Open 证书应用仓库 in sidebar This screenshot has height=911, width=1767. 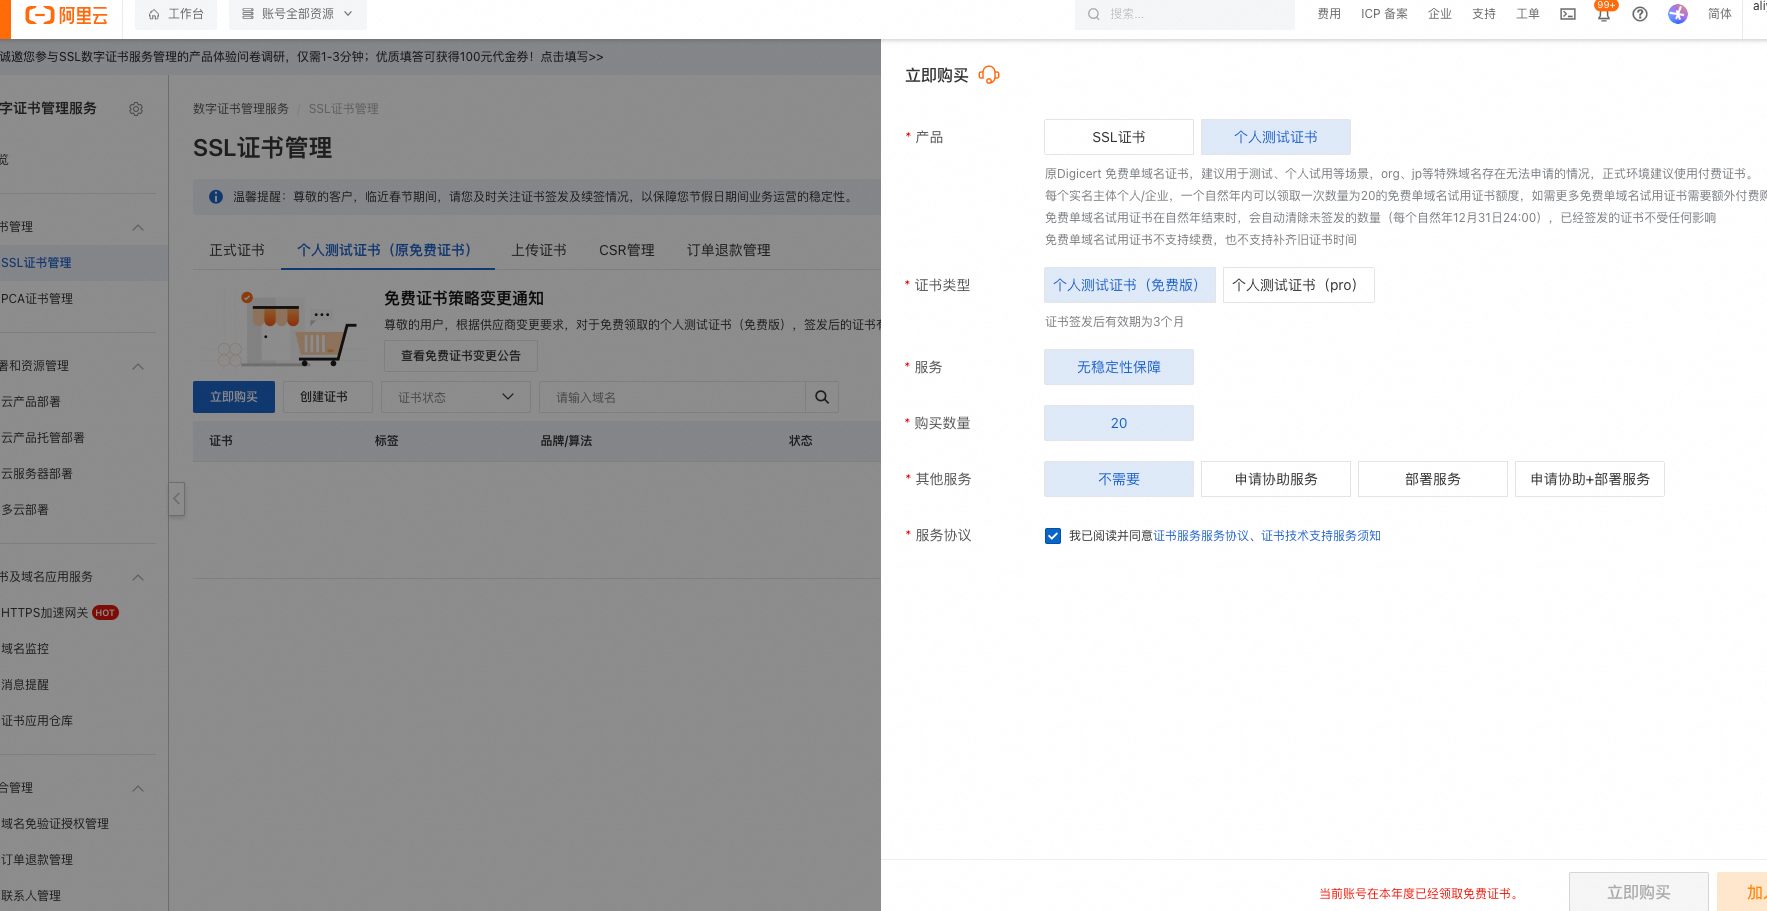[x=37, y=721]
